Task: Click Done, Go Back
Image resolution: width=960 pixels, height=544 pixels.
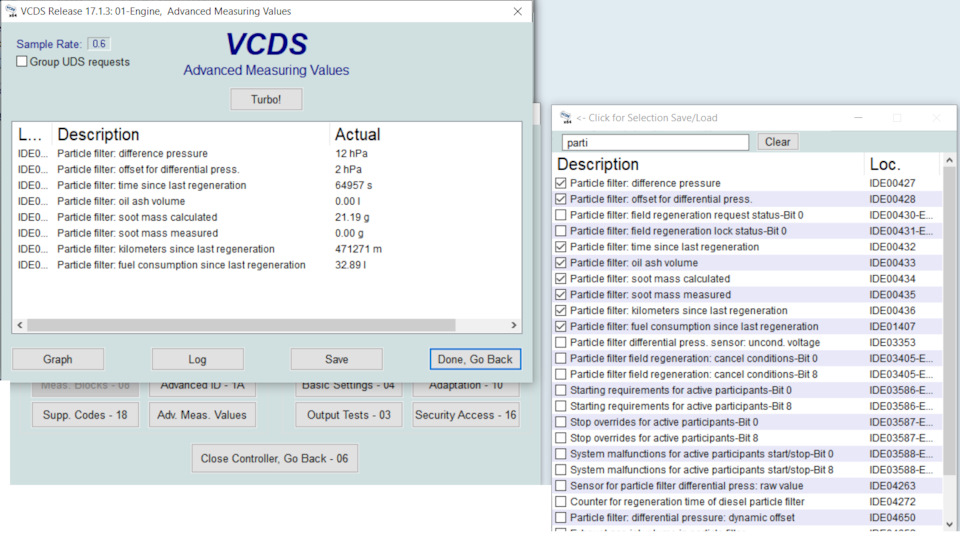Action: point(475,359)
